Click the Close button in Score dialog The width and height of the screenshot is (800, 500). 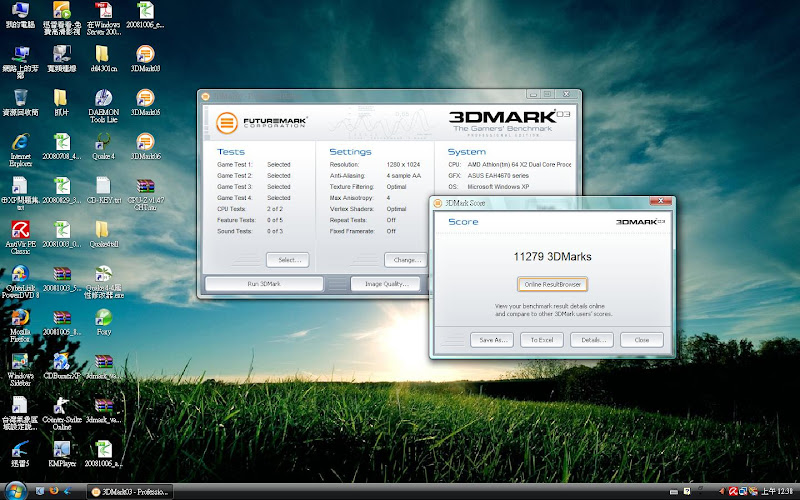pyautogui.click(x=642, y=340)
